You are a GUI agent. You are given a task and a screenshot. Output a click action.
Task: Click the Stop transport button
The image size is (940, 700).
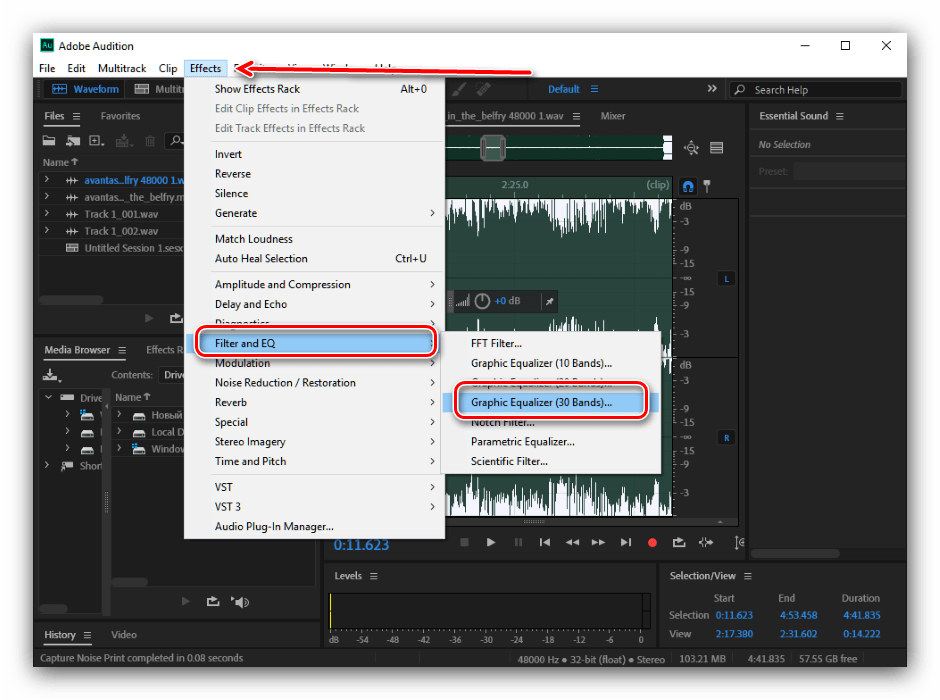464,542
